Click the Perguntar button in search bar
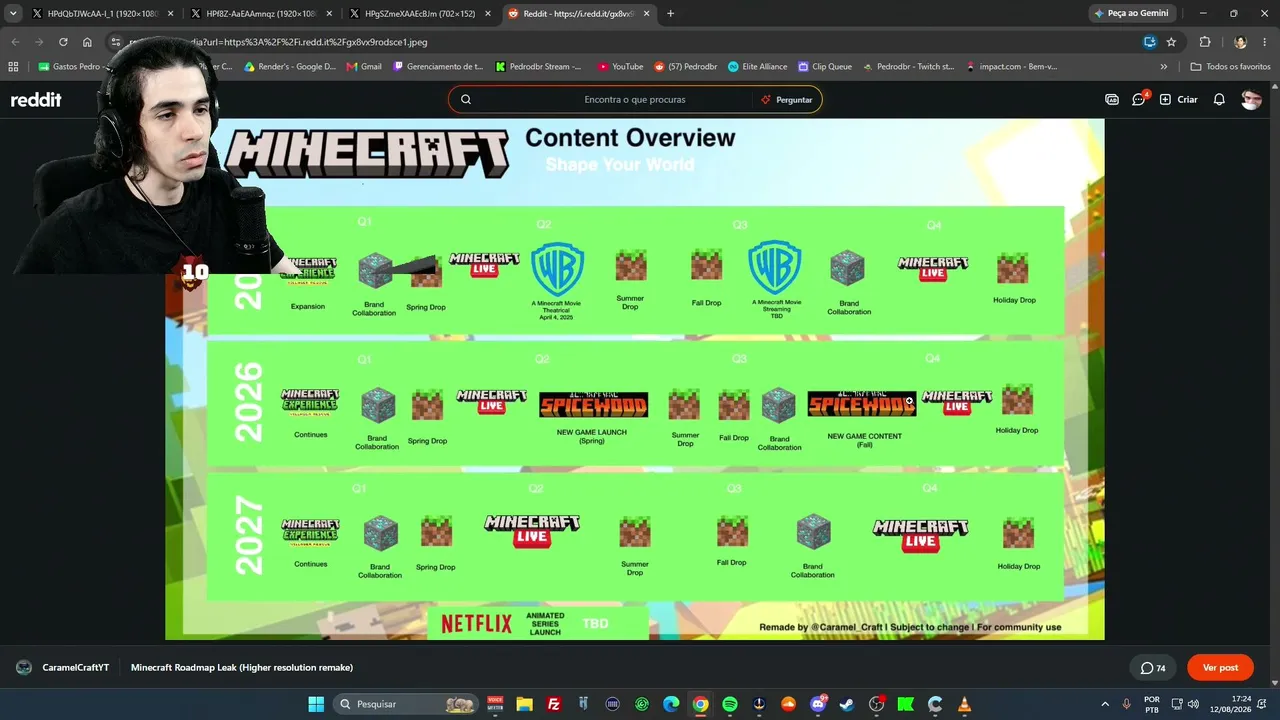This screenshot has height=720, width=1280. [x=787, y=100]
